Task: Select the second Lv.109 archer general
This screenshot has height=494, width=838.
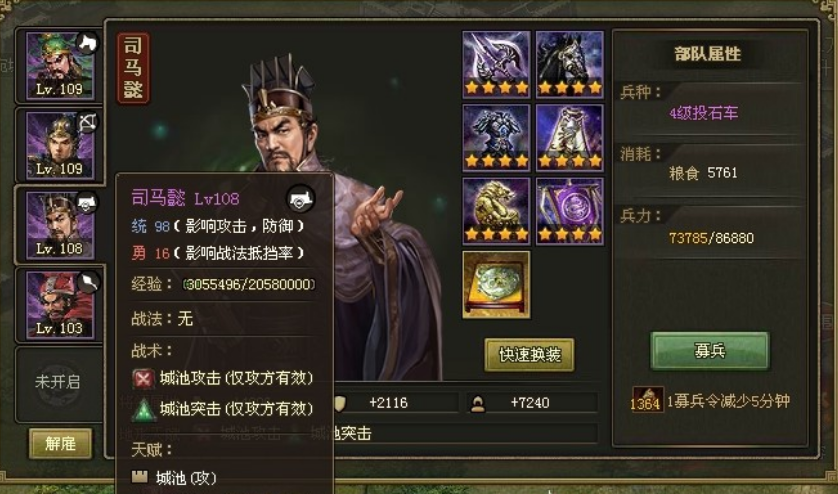Action: pyautogui.click(x=60, y=145)
